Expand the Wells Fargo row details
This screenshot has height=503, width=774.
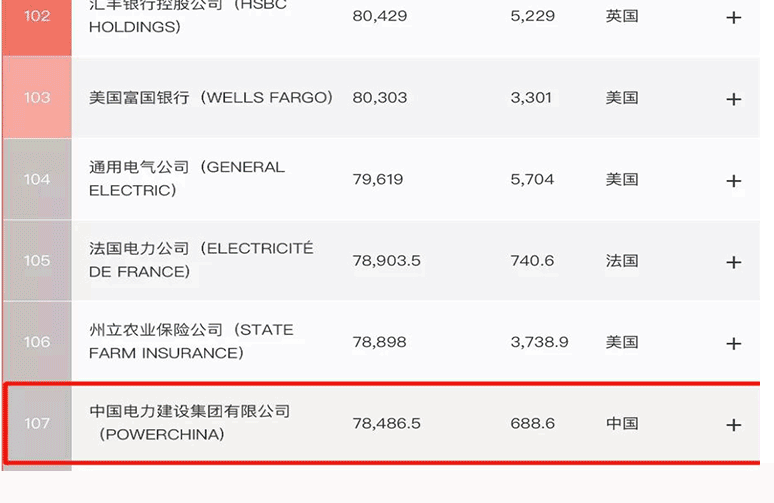click(x=733, y=99)
